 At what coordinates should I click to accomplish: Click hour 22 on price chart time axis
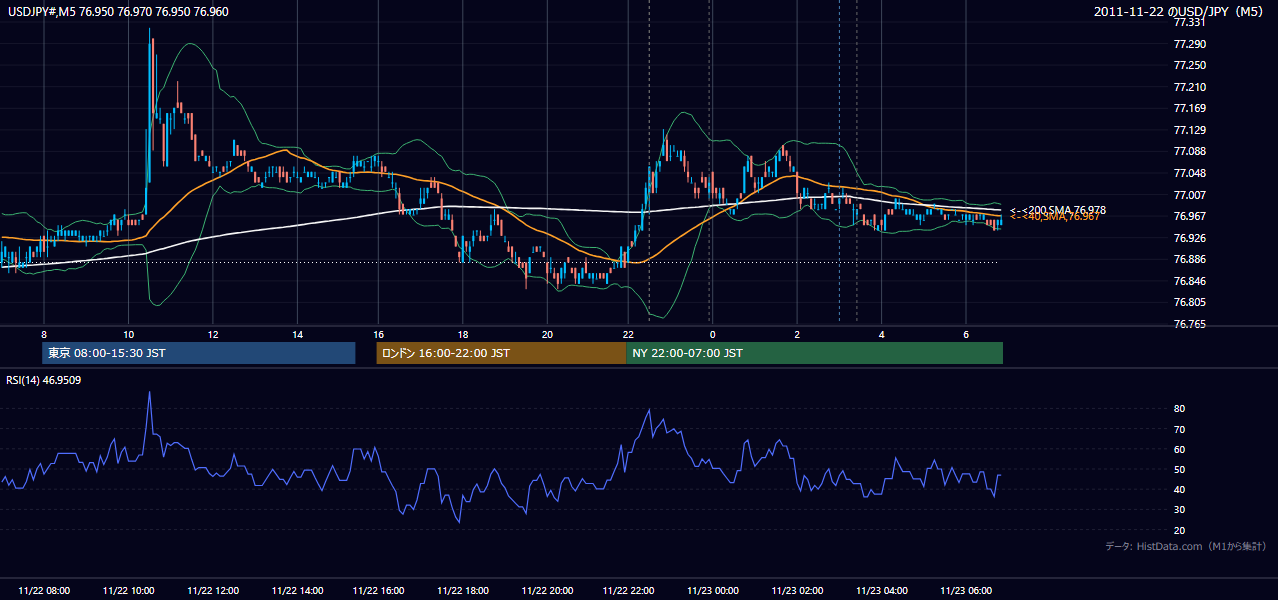click(628, 334)
